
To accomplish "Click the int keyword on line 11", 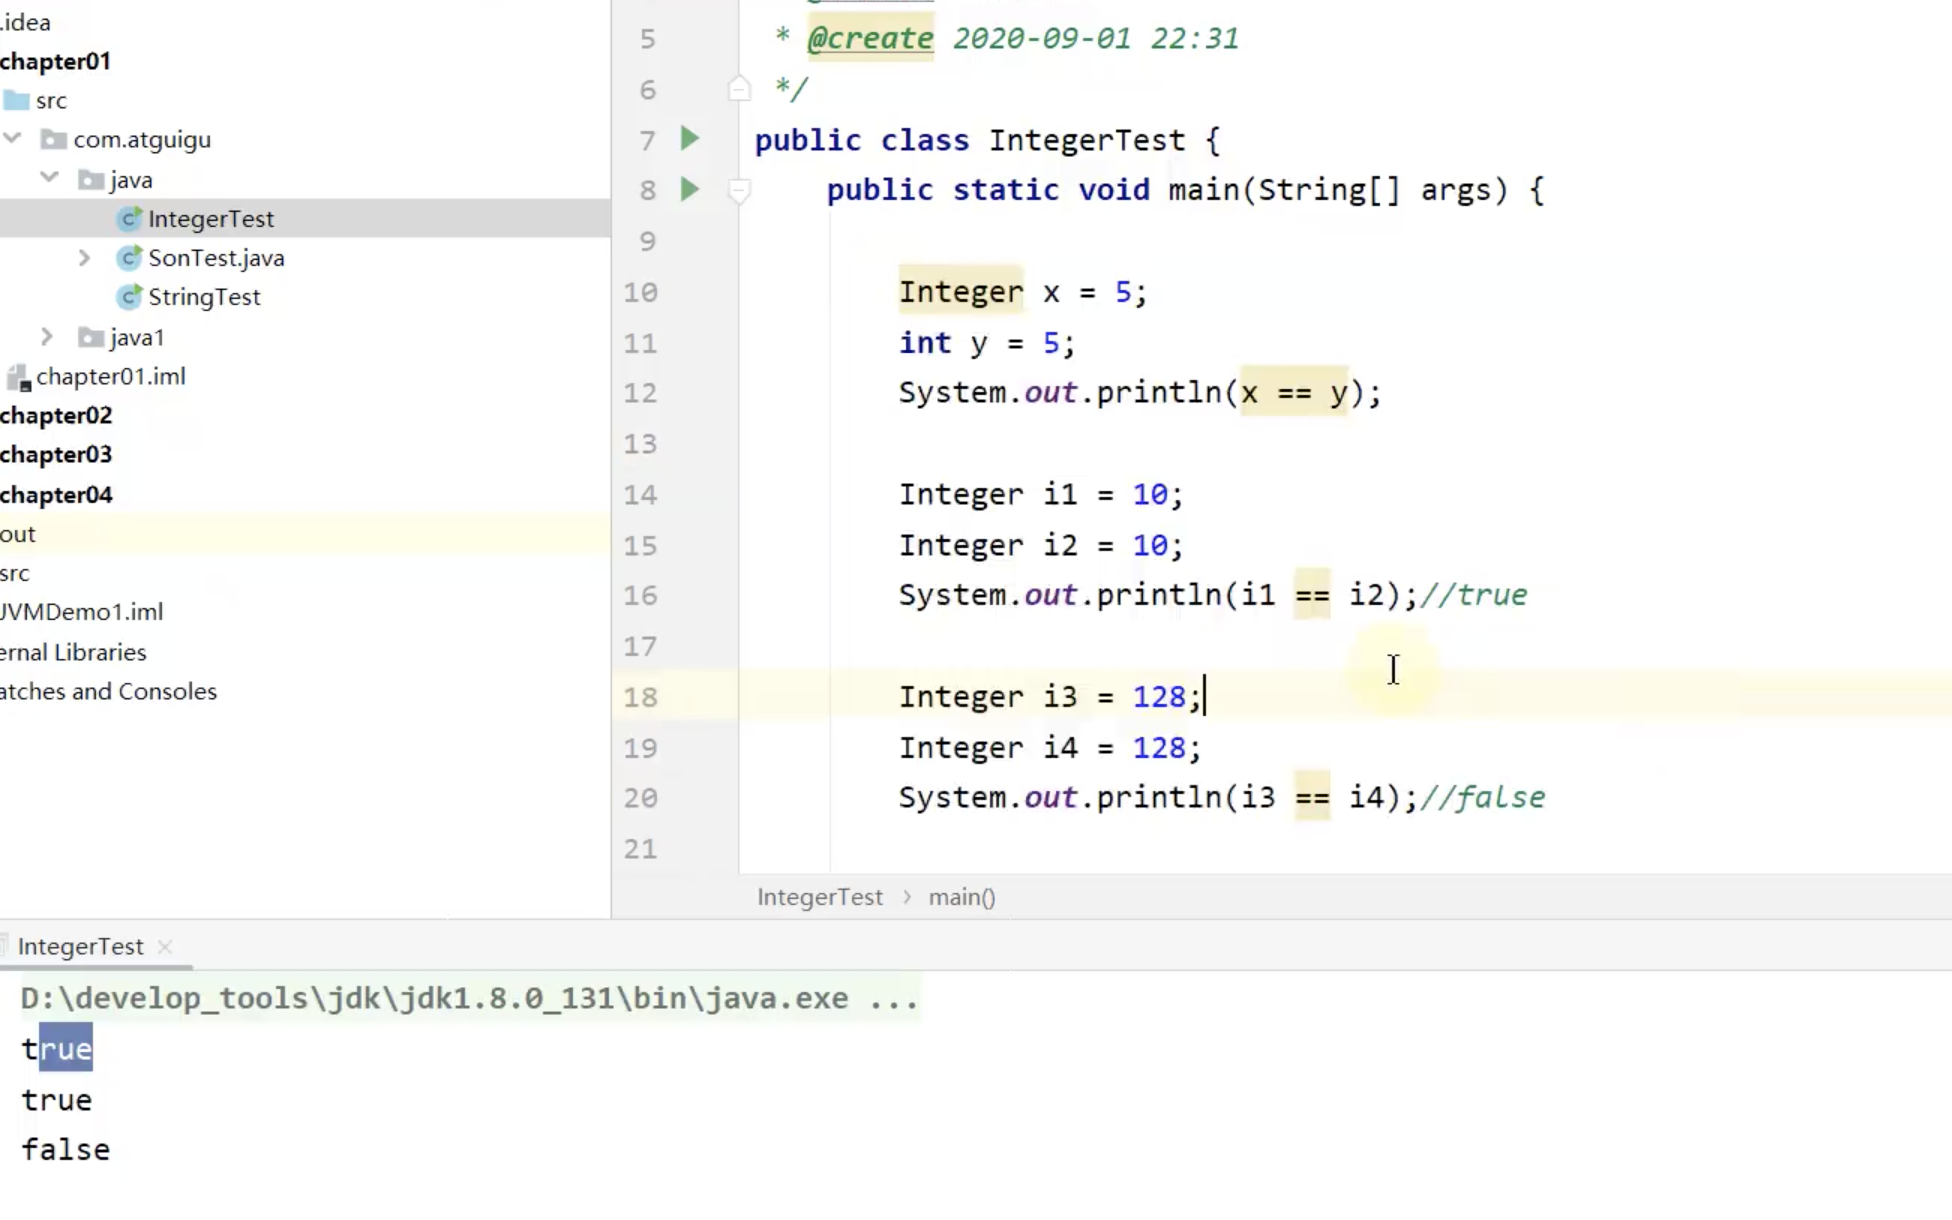I will (x=925, y=342).
